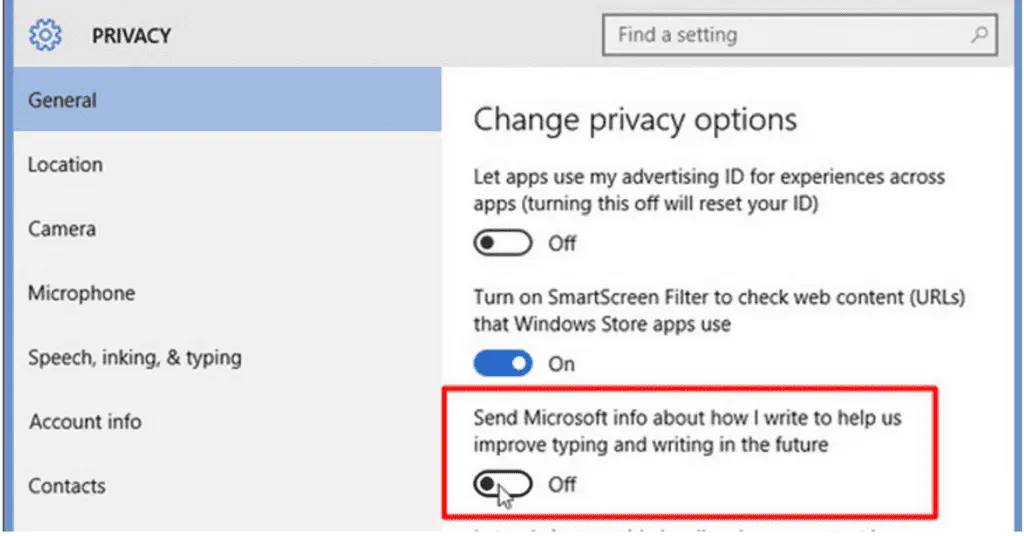The image size is (1024, 536).
Task: Click the Send Microsoft info description
Action: click(x=688, y=430)
